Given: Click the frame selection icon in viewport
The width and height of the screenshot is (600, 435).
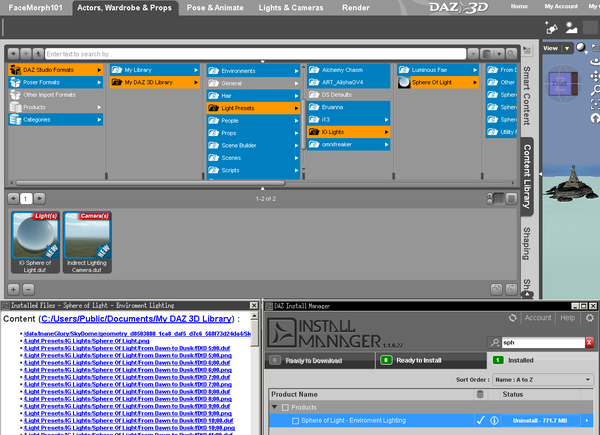Looking at the screenshot, I should 595,104.
